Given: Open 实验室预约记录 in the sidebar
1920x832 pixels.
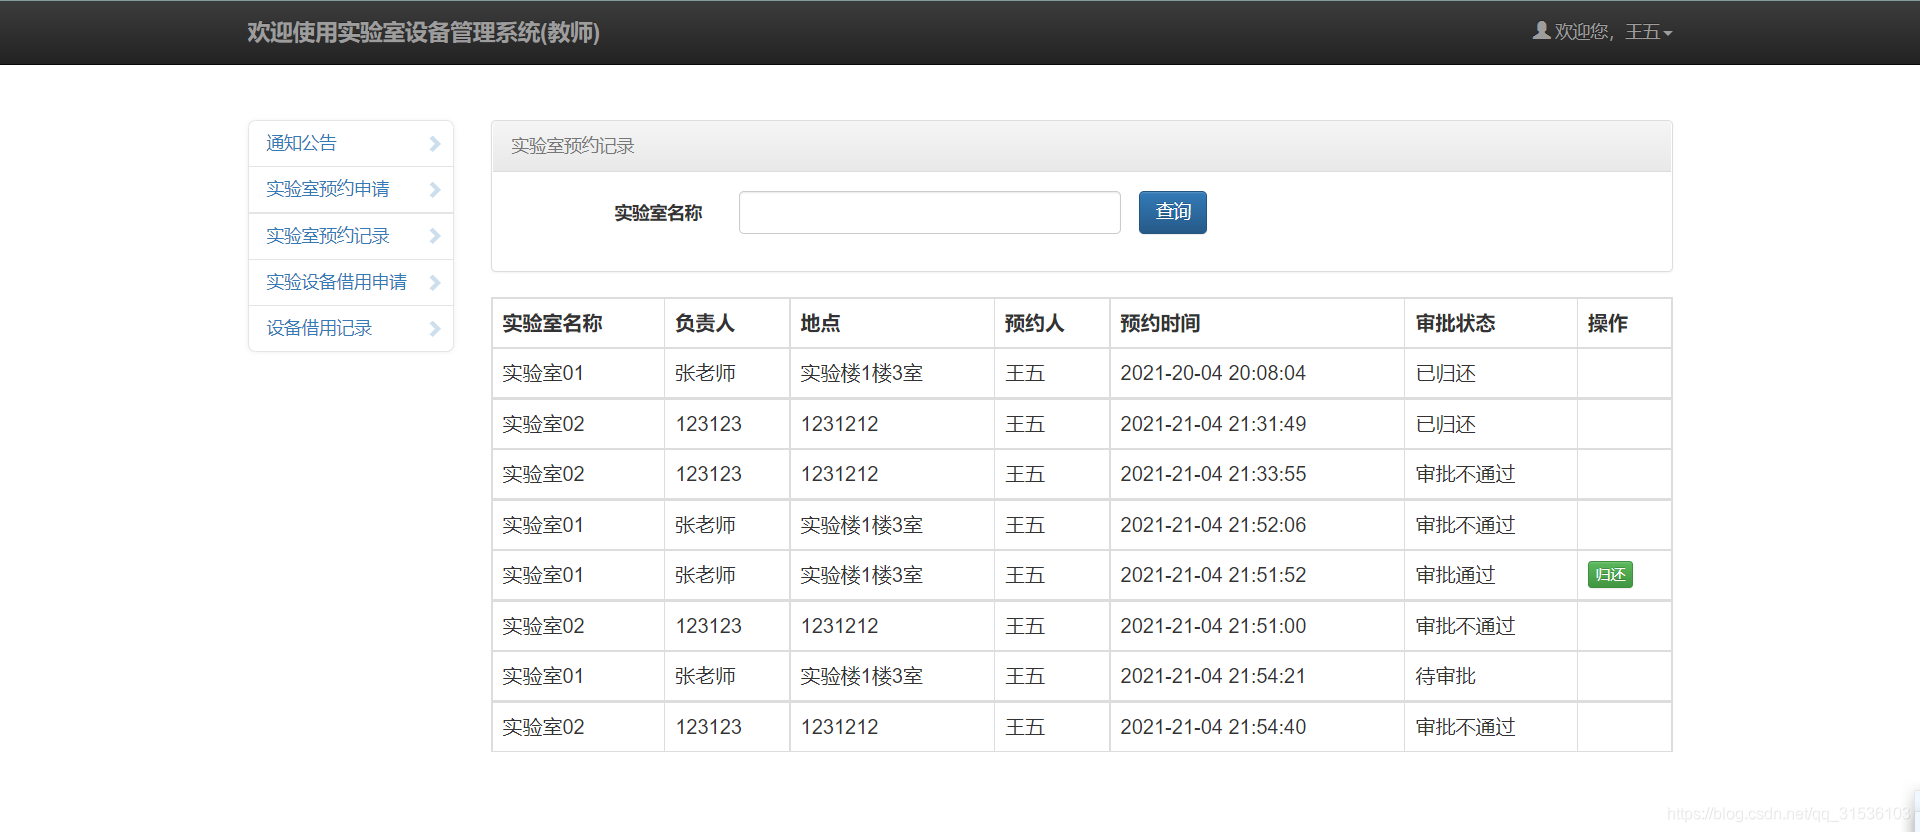Looking at the screenshot, I should (351, 236).
